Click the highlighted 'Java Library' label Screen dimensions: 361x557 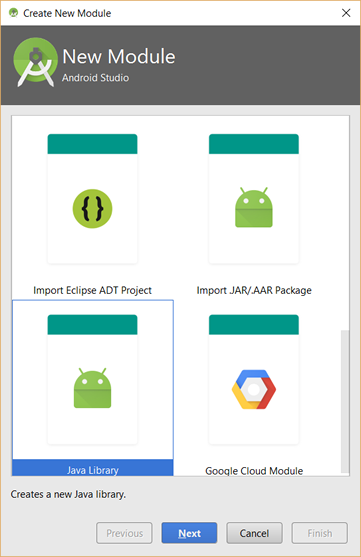tap(93, 470)
